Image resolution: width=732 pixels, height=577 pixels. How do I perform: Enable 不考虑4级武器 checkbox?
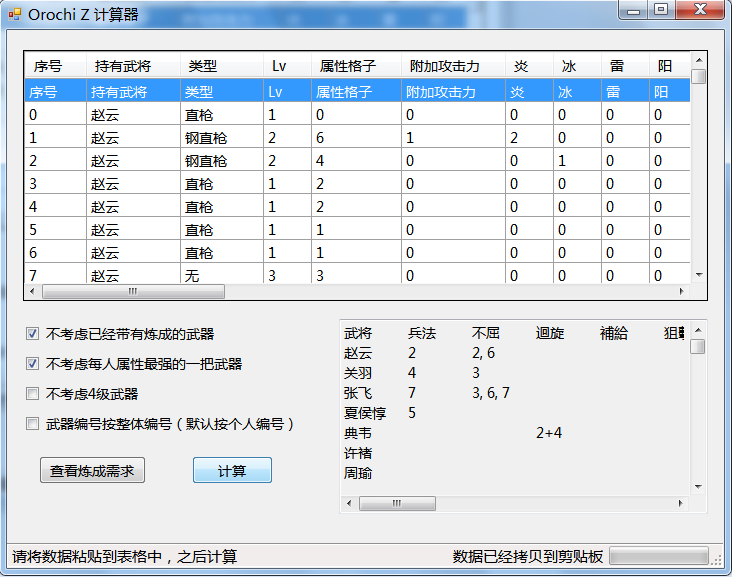33,394
